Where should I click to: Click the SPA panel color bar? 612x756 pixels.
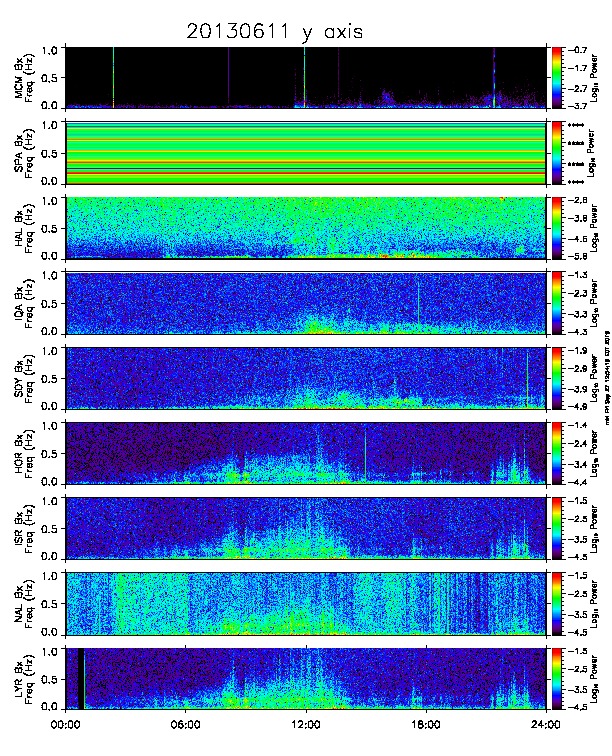[557, 153]
